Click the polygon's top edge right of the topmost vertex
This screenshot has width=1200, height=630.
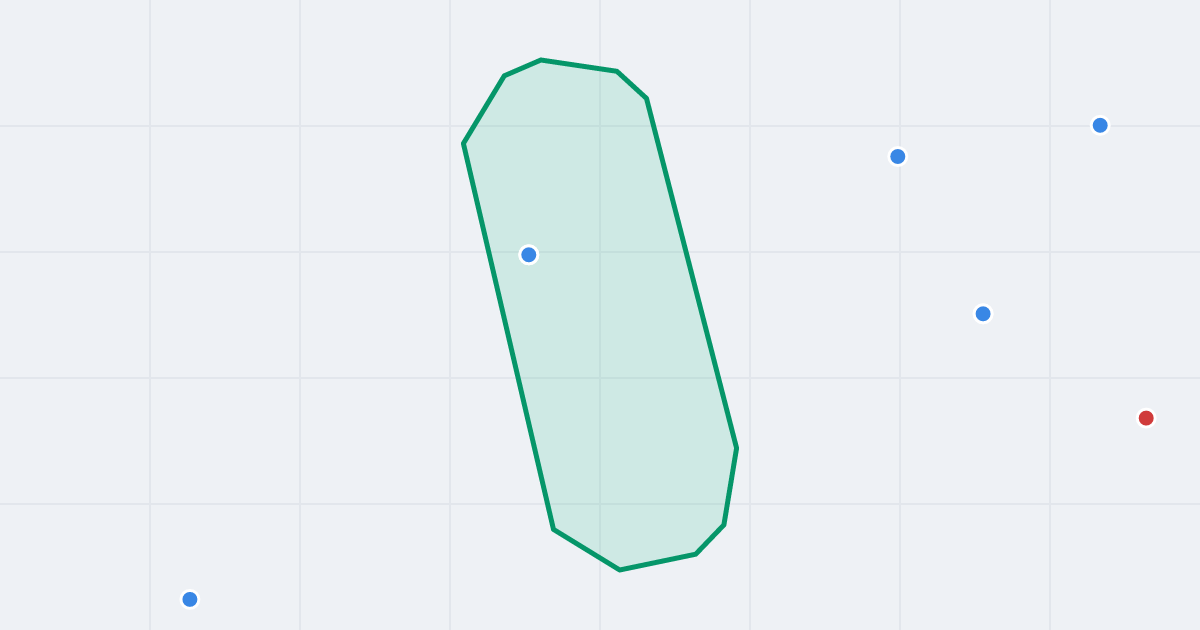(x=579, y=65)
